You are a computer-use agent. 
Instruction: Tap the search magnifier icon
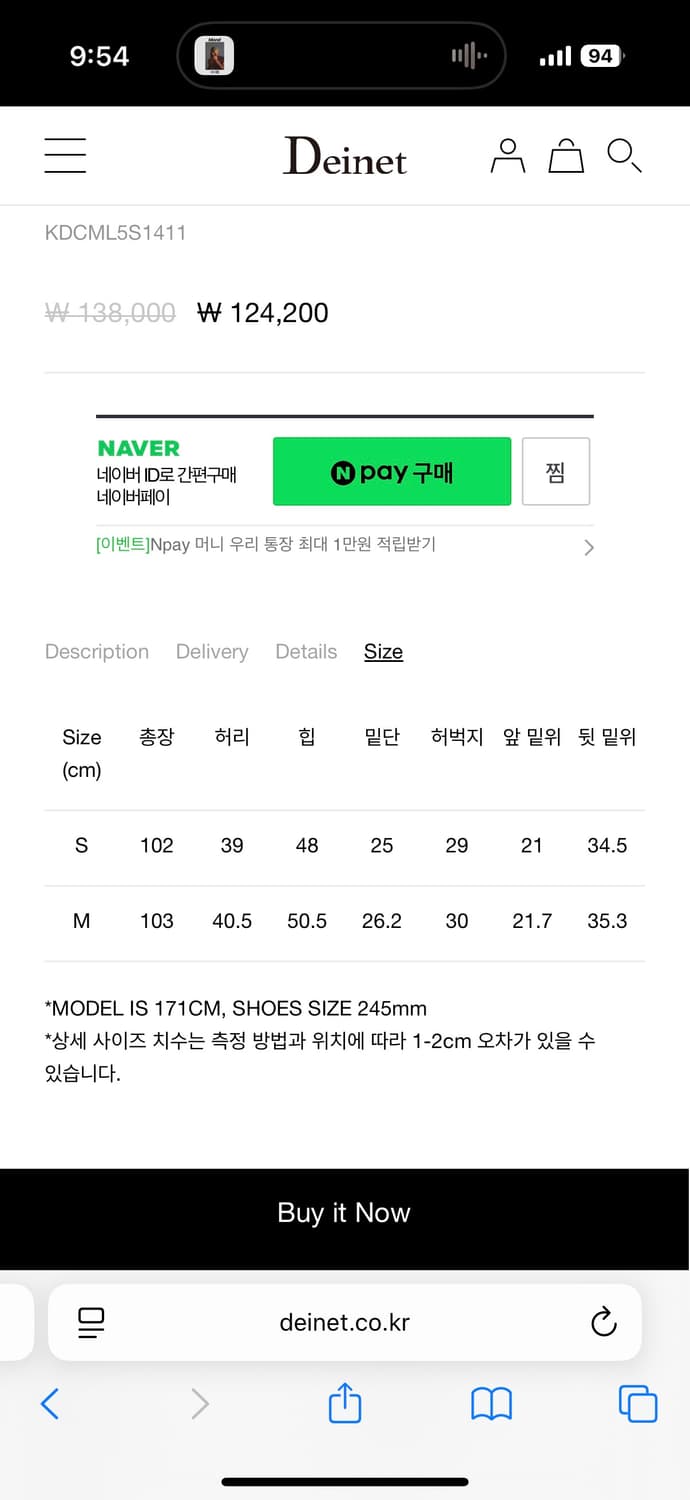pos(624,156)
